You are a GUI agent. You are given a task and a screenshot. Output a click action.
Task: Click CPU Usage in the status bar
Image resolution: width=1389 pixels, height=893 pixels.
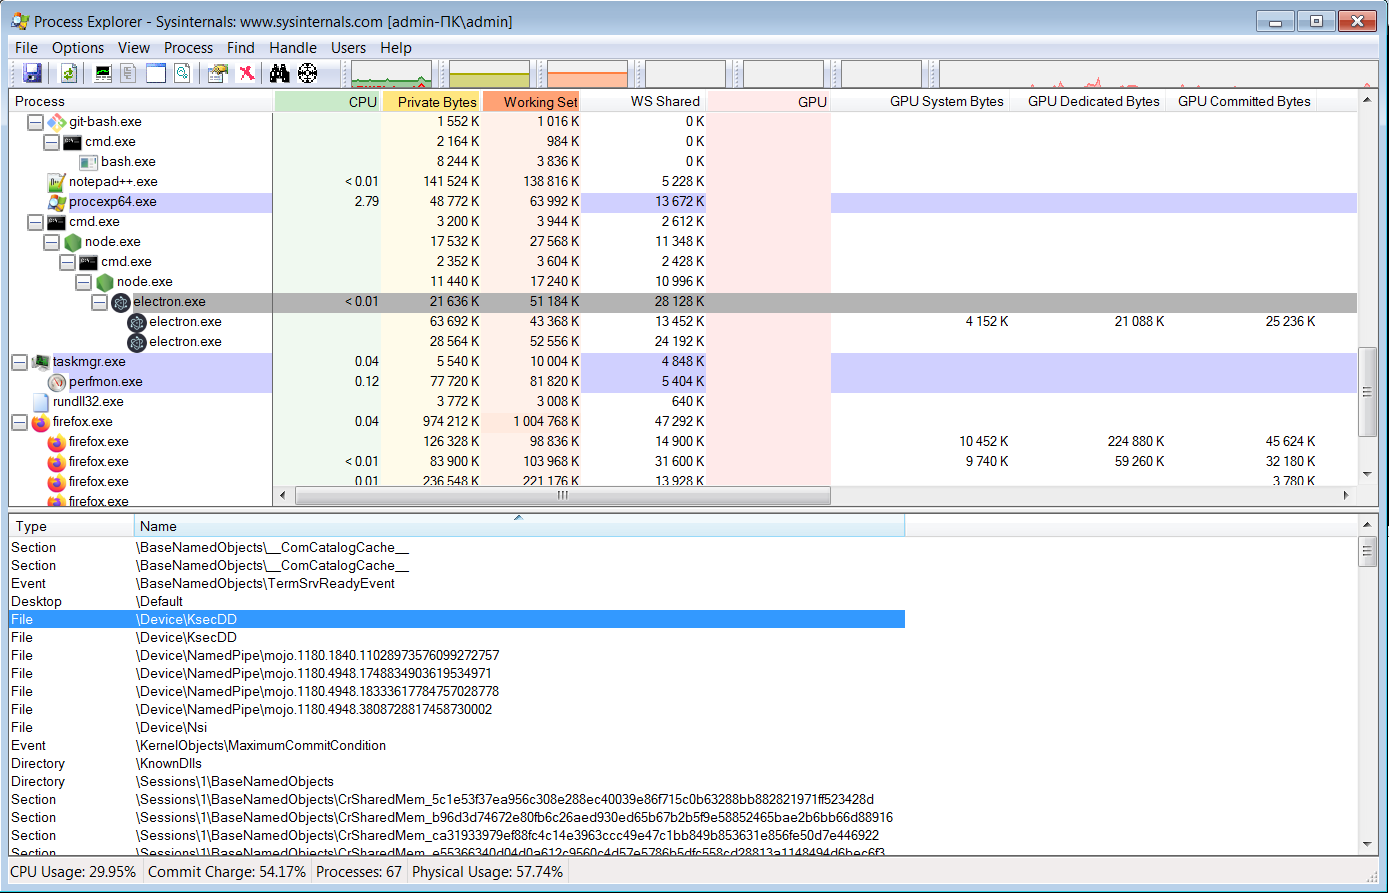coord(73,872)
